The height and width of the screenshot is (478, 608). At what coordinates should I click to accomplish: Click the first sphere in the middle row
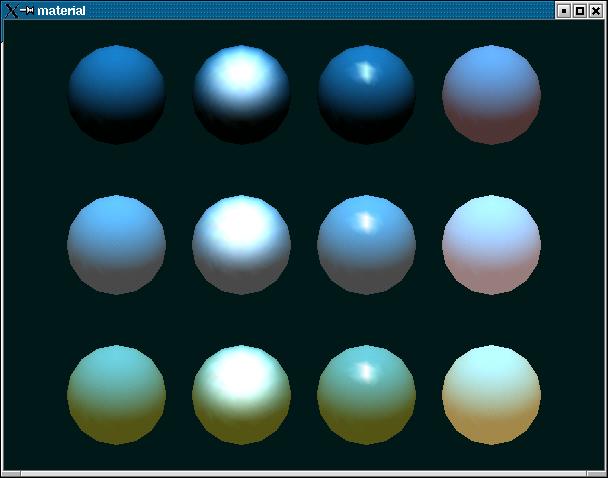(x=117, y=245)
